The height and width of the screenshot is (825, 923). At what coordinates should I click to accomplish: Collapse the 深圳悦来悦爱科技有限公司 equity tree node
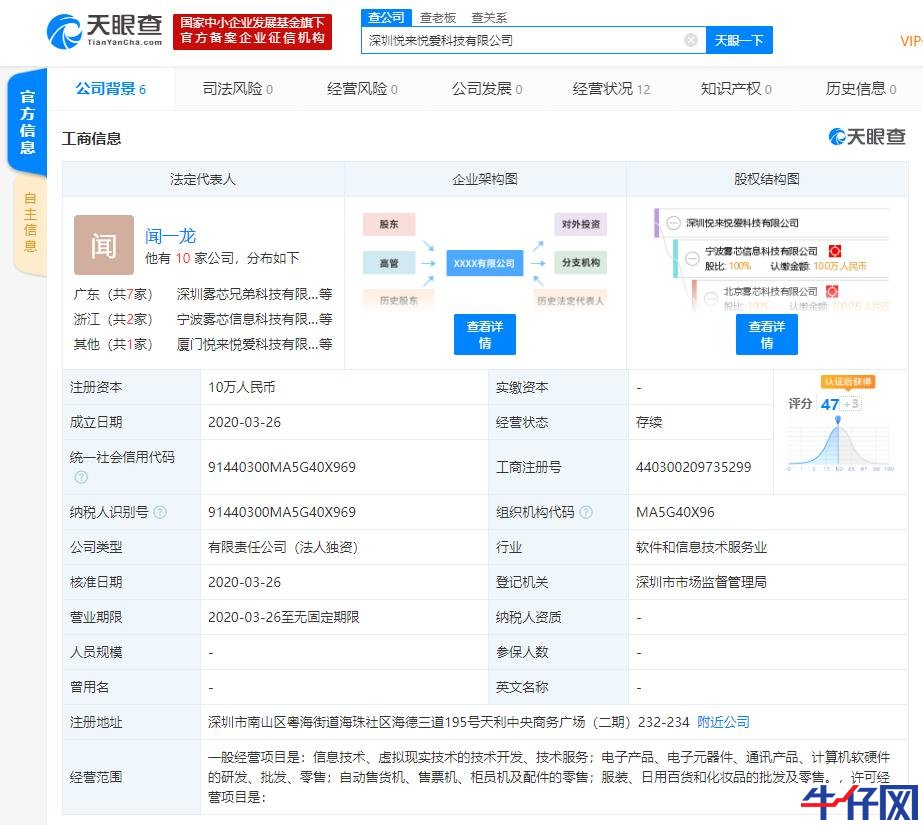(674, 223)
